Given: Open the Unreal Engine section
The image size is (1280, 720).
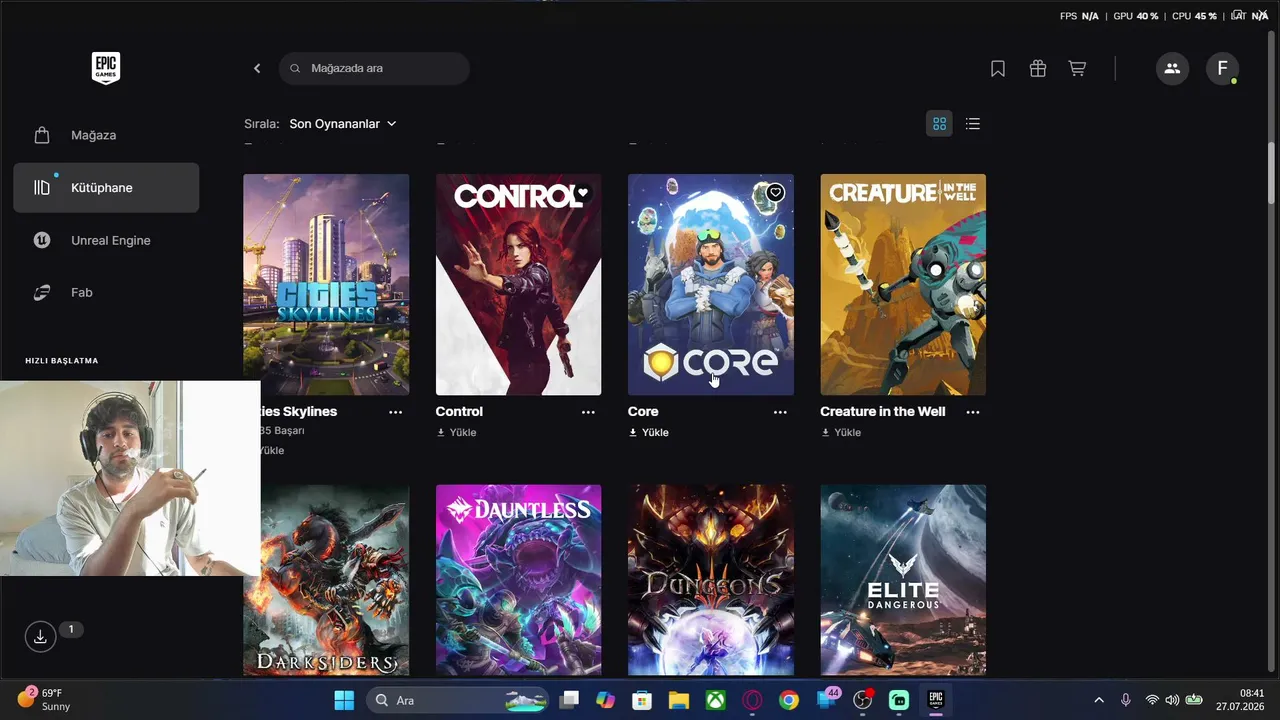Looking at the screenshot, I should click(x=106, y=240).
